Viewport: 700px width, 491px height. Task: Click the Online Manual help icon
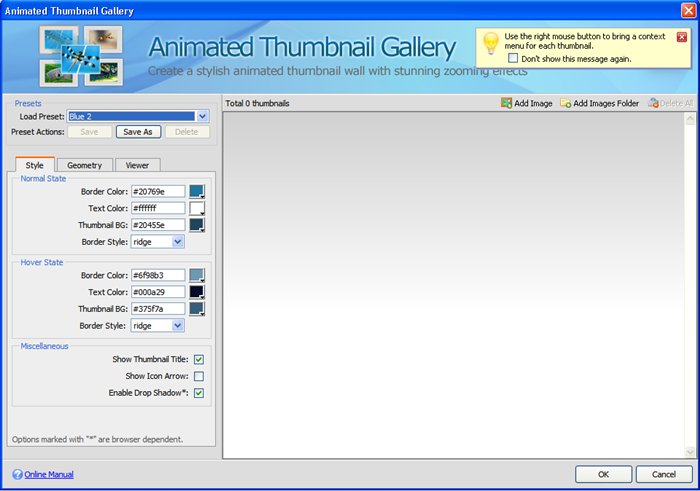pos(17,474)
